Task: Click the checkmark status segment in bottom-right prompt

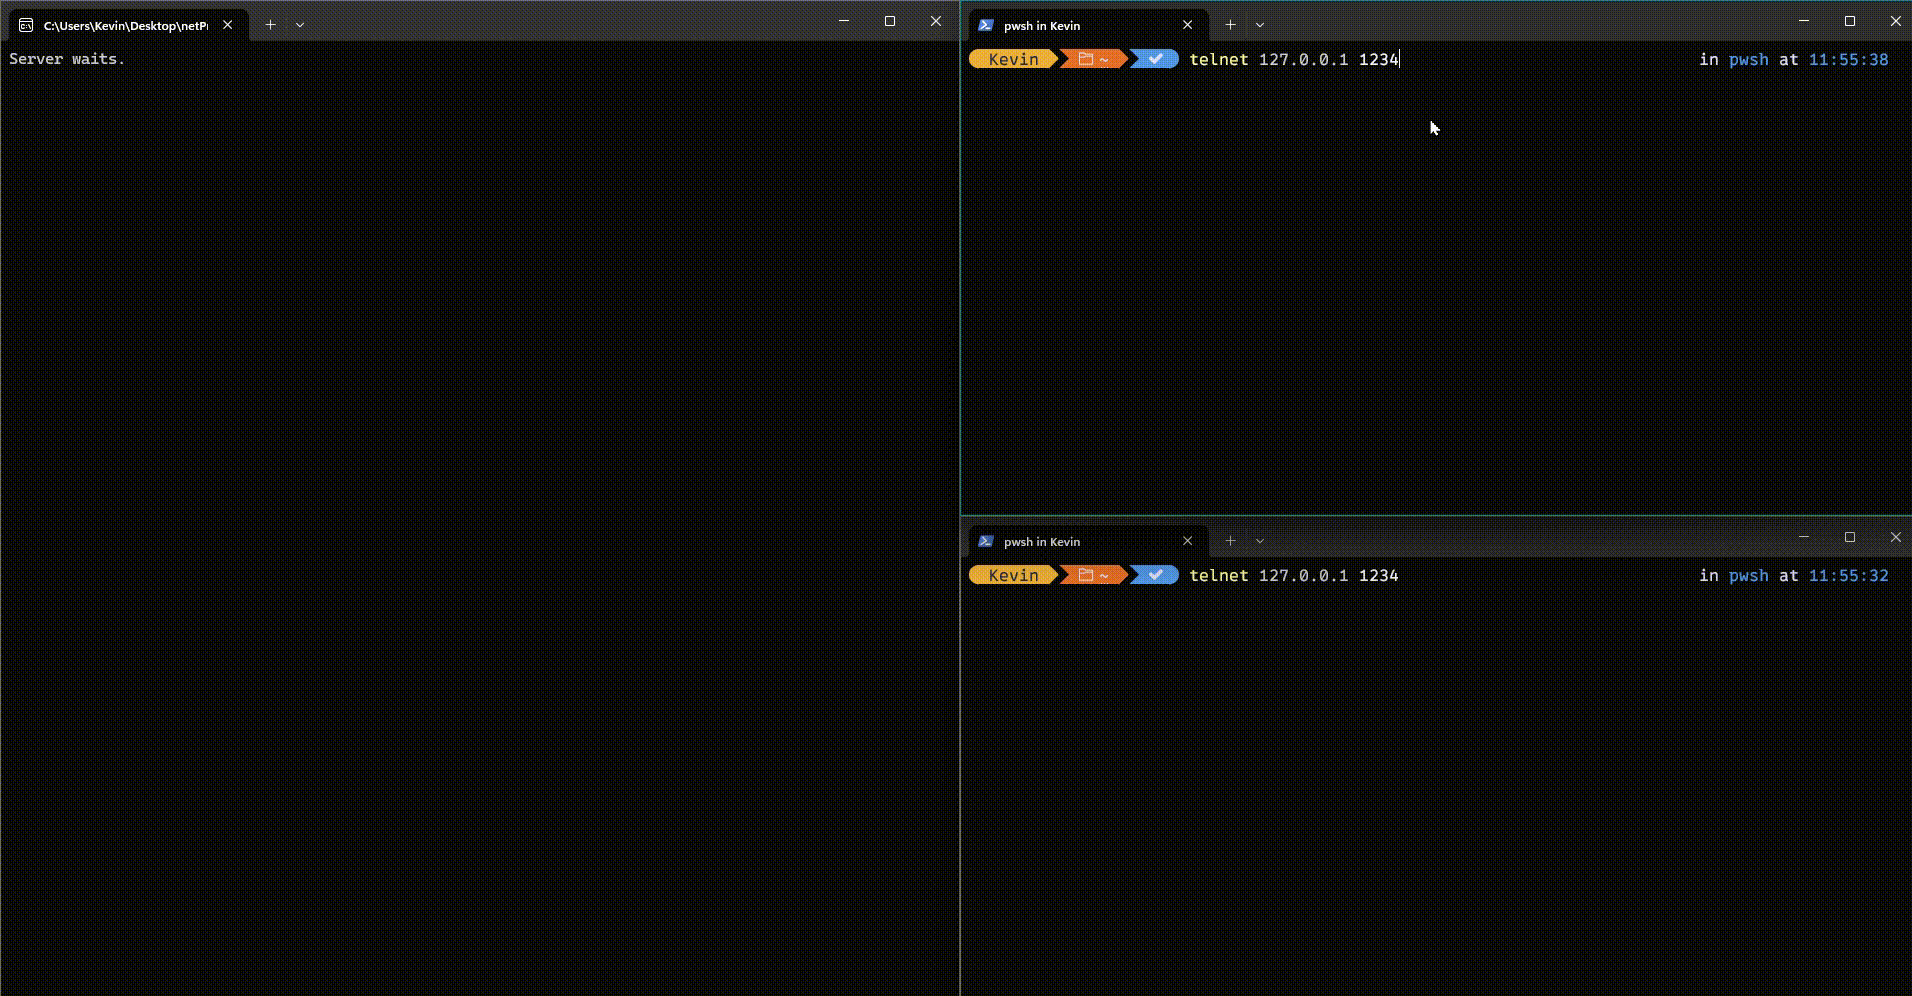Action: (x=1155, y=575)
